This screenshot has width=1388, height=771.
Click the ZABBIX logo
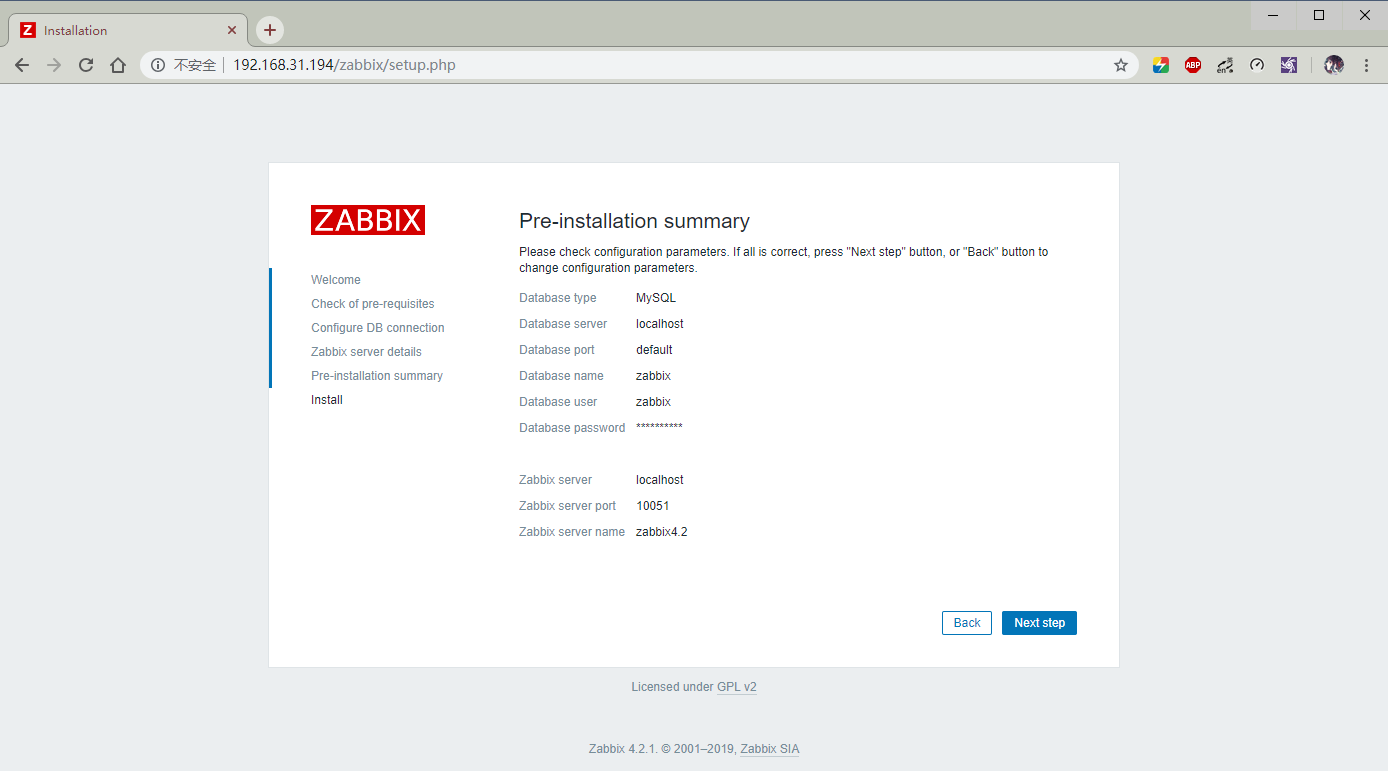click(x=368, y=220)
